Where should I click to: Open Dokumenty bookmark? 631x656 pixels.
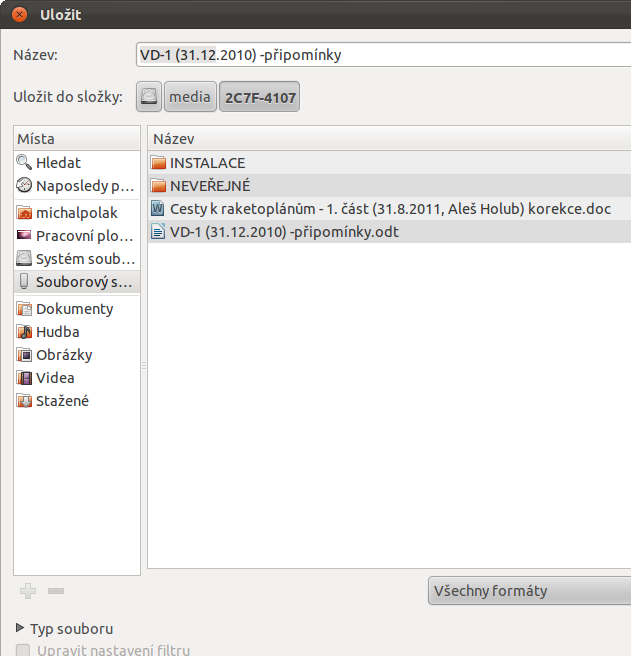77,309
